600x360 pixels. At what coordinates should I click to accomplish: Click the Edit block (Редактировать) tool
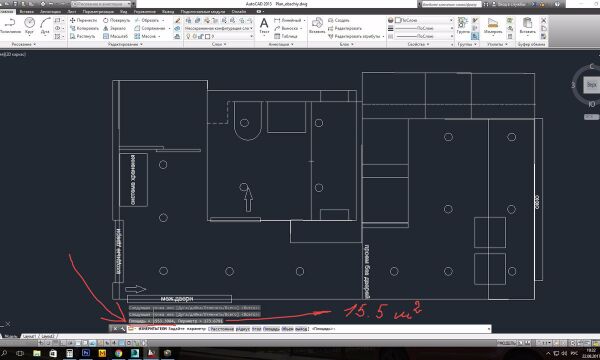345,28
